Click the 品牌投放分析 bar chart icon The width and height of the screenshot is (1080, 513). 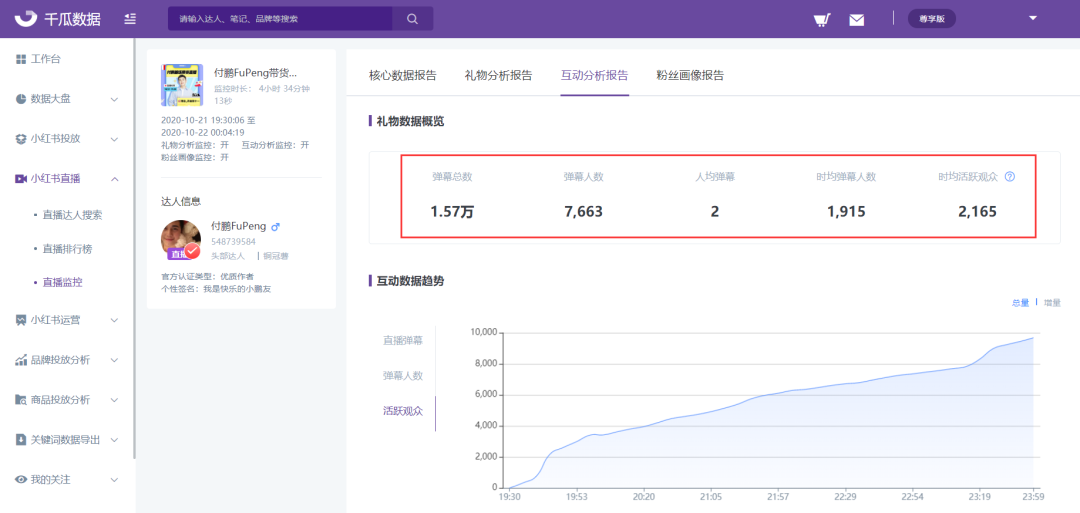[x=21, y=359]
